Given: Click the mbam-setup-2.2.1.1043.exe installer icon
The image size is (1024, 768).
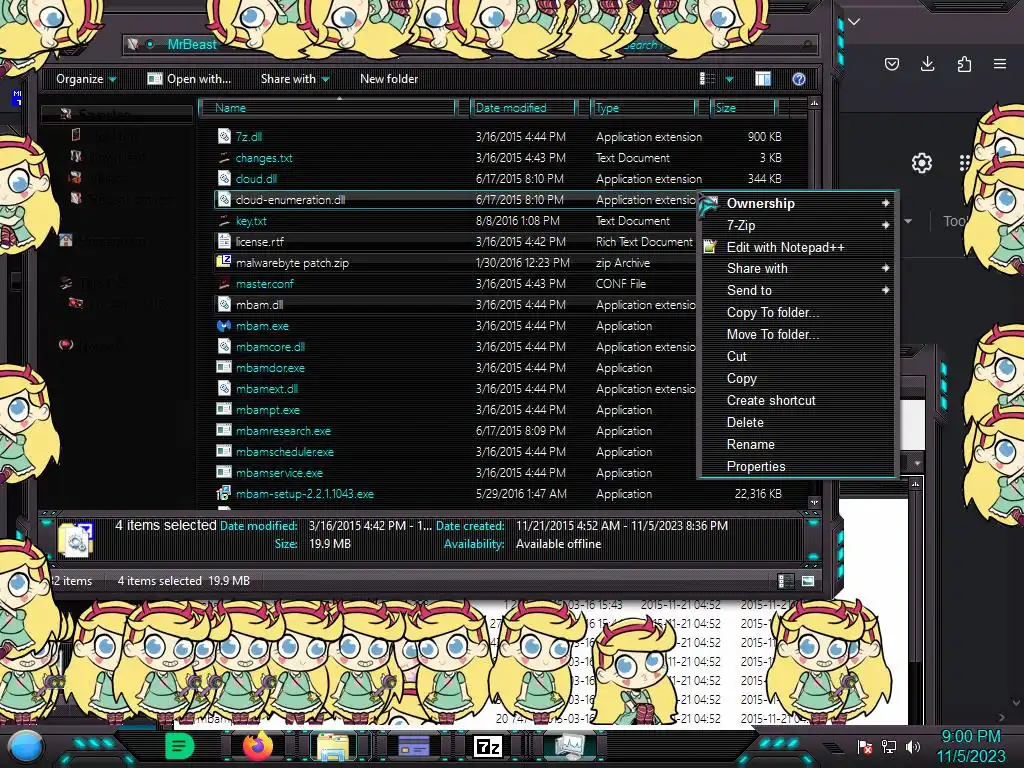Looking at the screenshot, I should 224,493.
